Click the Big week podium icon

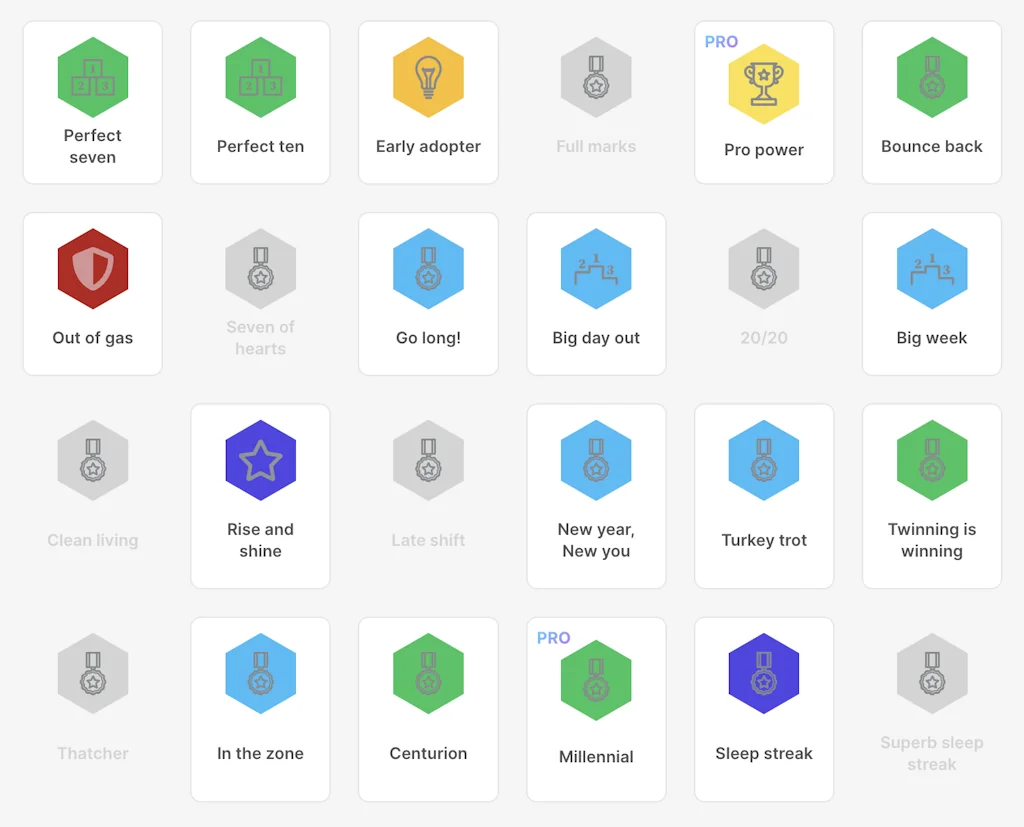pos(932,269)
